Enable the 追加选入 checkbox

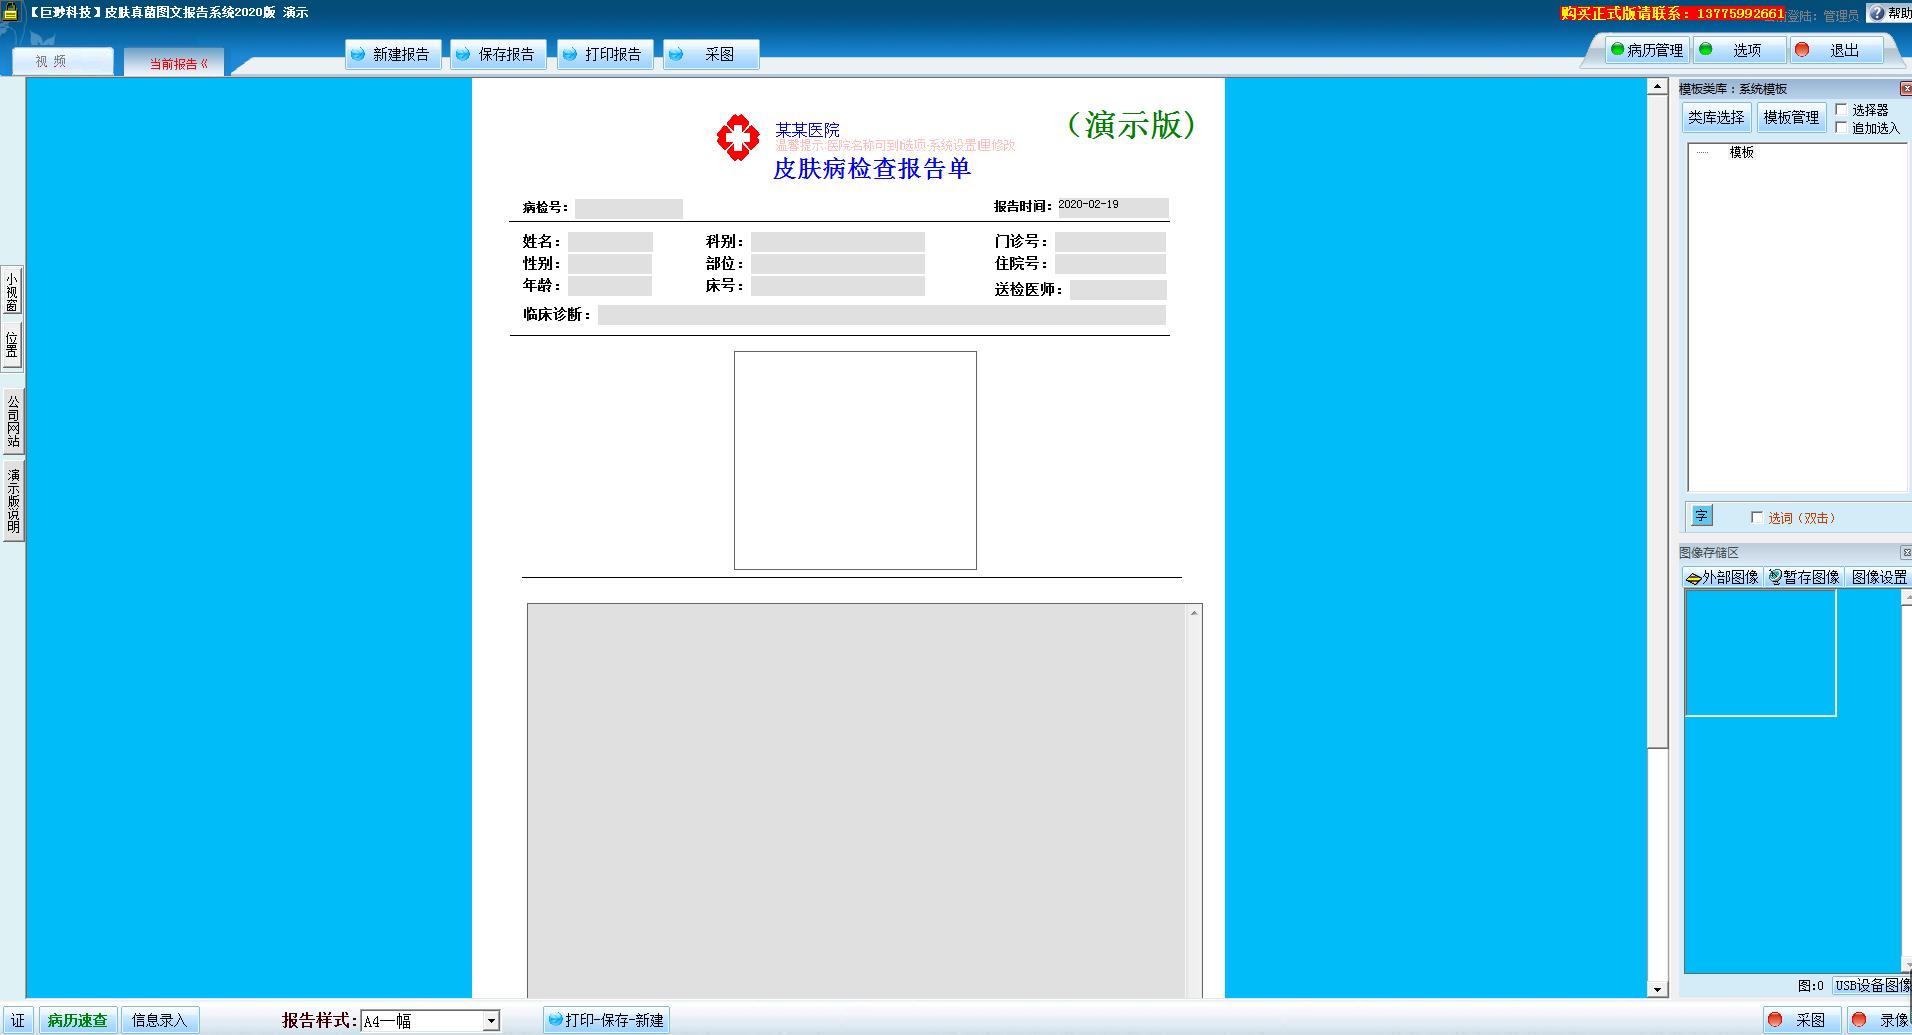click(x=1841, y=127)
